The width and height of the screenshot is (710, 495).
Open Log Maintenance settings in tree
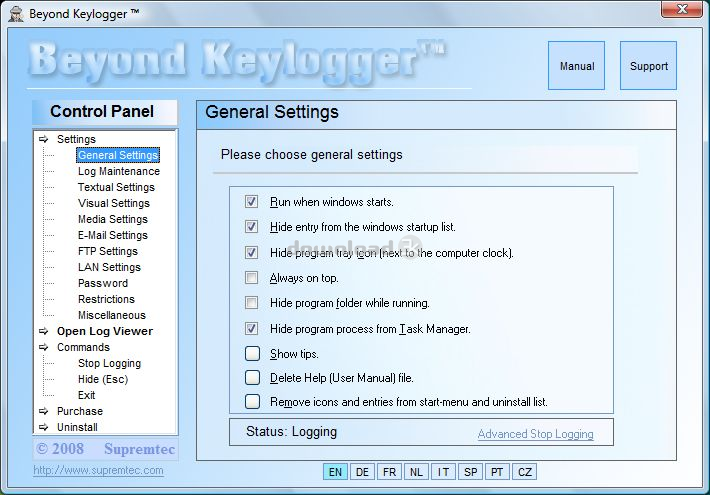tap(118, 171)
